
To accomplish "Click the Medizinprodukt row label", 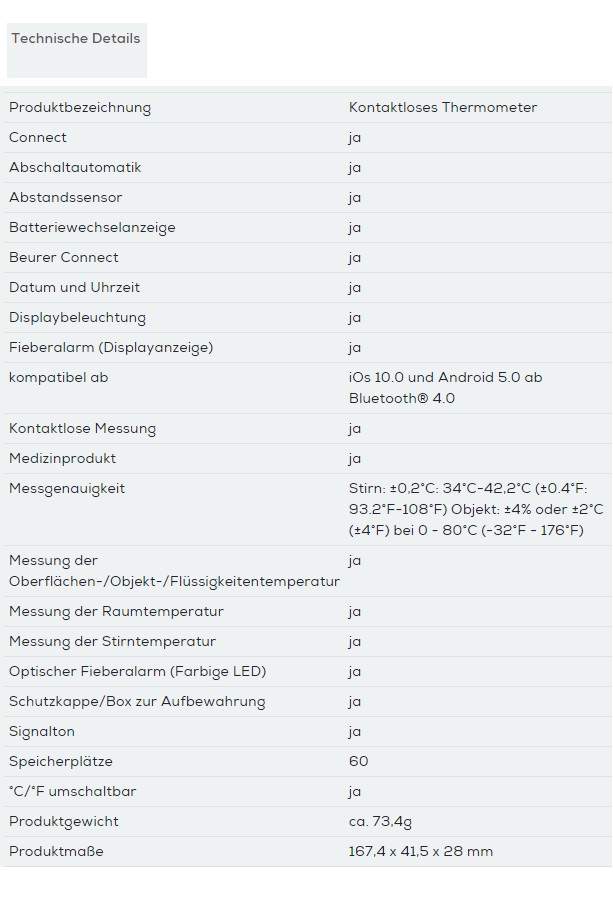I will coord(63,459).
